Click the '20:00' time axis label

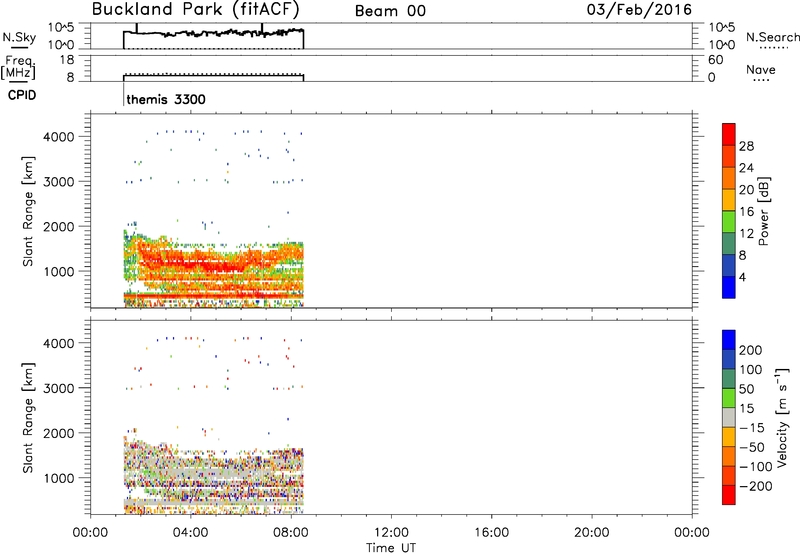(592, 533)
